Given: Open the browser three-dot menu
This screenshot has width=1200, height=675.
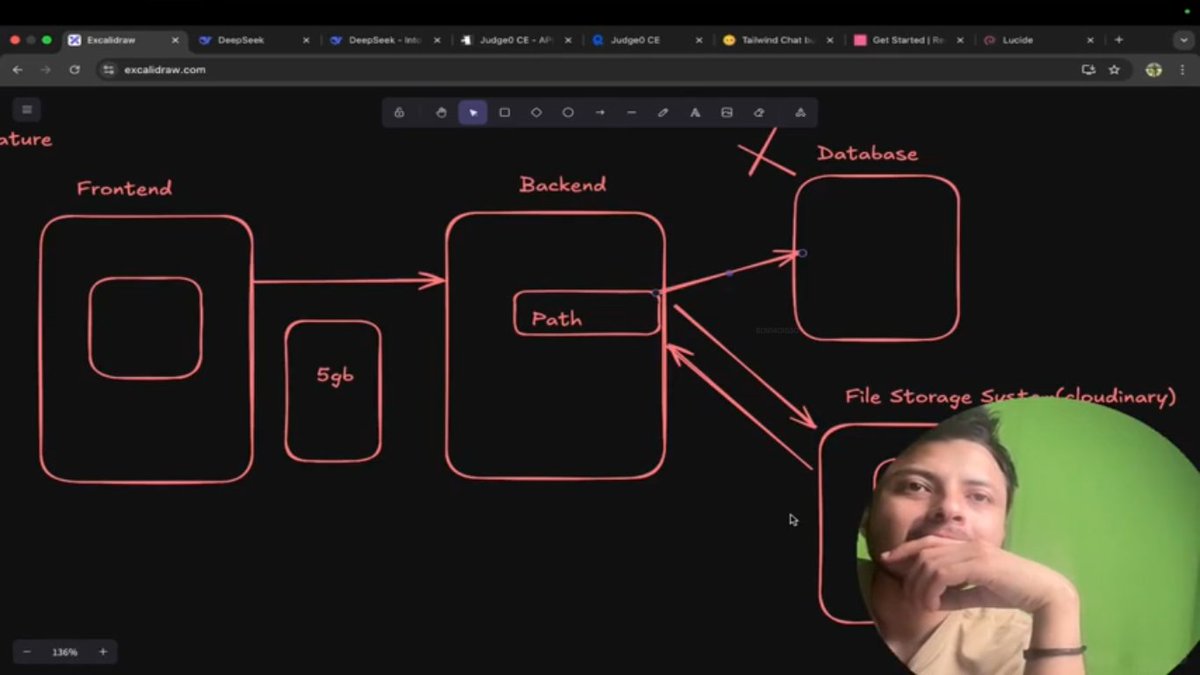Looking at the screenshot, I should [x=1184, y=70].
